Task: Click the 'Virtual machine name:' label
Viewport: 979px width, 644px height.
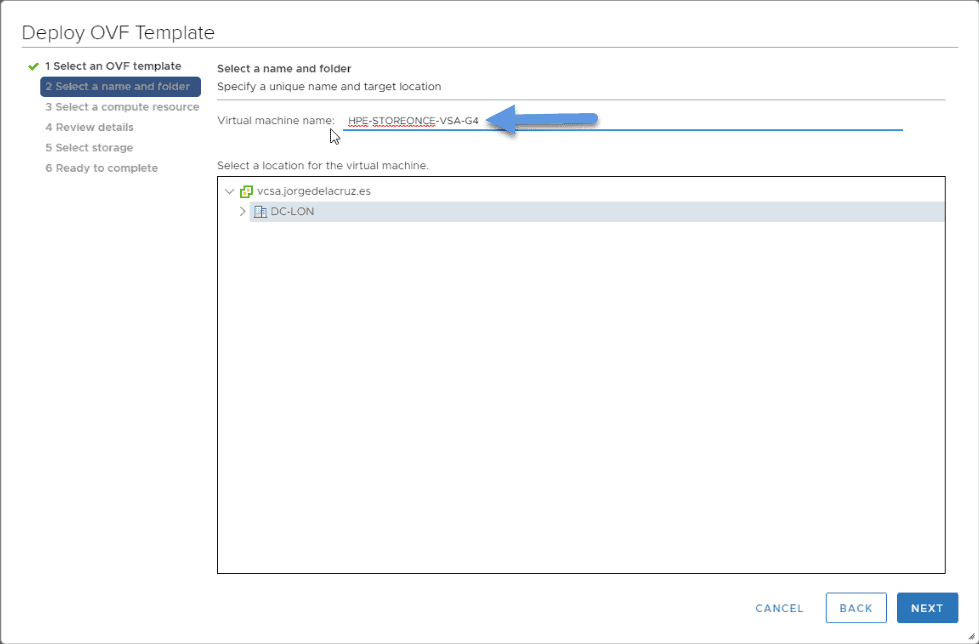Action: tap(276, 121)
